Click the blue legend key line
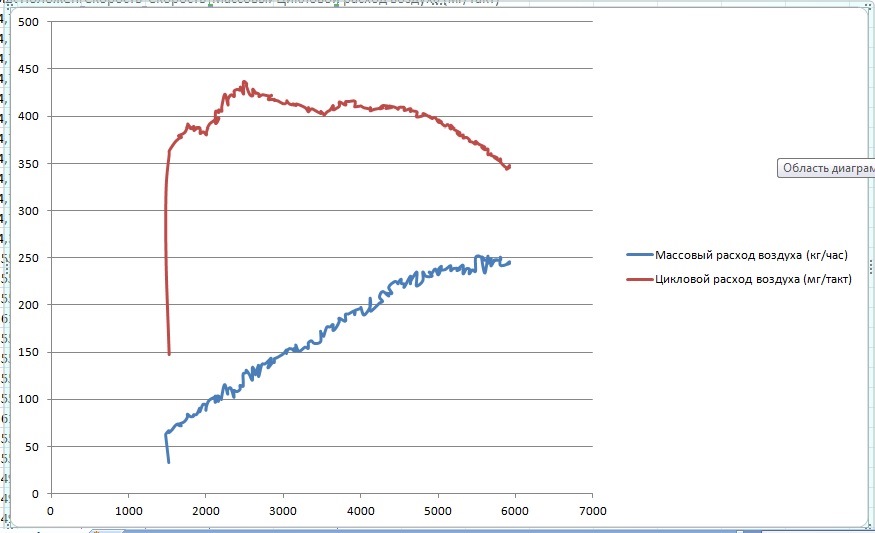Image resolution: width=875 pixels, height=533 pixels. (640, 255)
